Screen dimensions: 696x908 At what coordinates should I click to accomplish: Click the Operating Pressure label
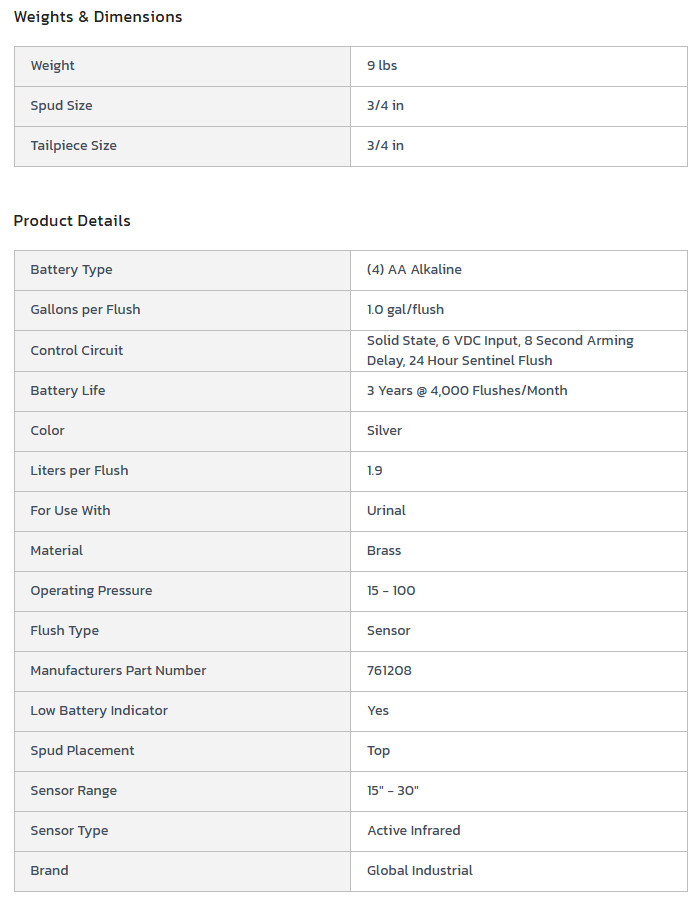91,591
